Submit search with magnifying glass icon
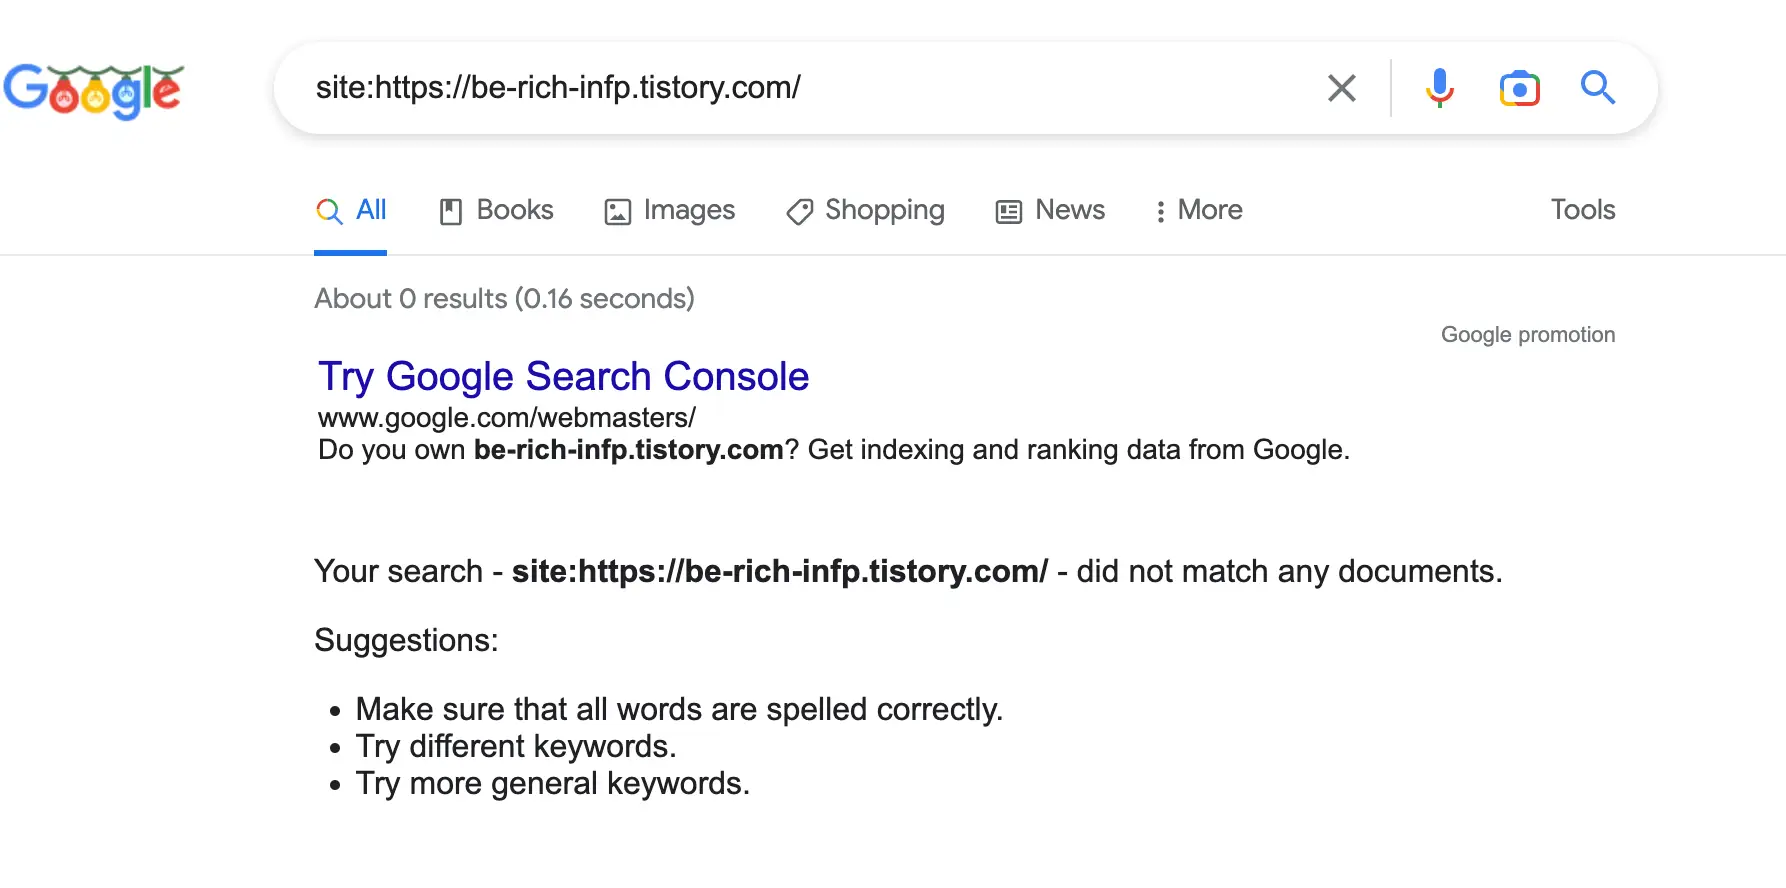This screenshot has width=1786, height=888. (x=1597, y=88)
